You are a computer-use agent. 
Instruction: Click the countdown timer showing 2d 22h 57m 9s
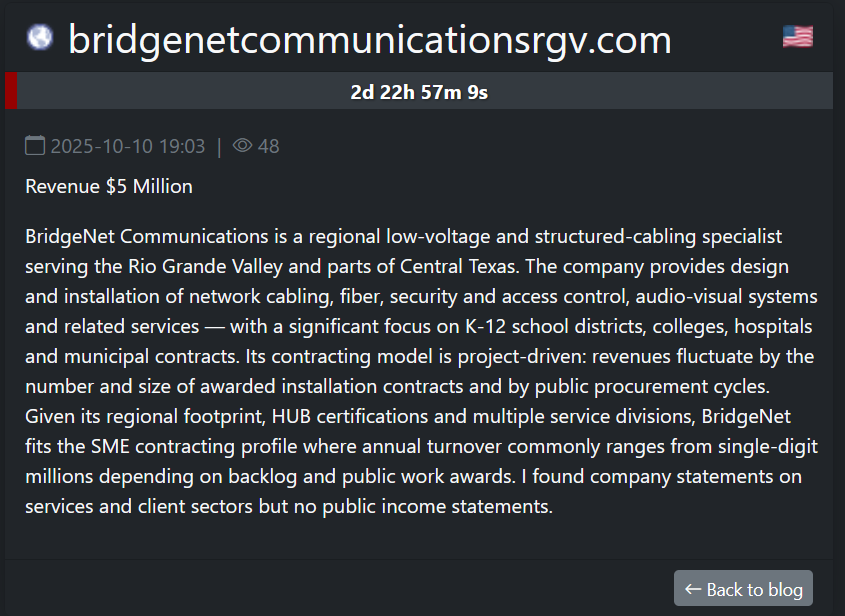point(419,90)
